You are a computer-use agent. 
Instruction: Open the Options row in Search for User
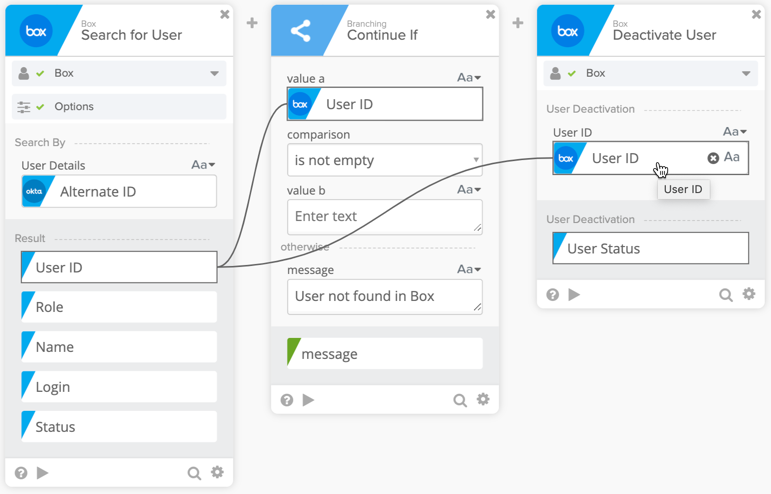point(118,106)
